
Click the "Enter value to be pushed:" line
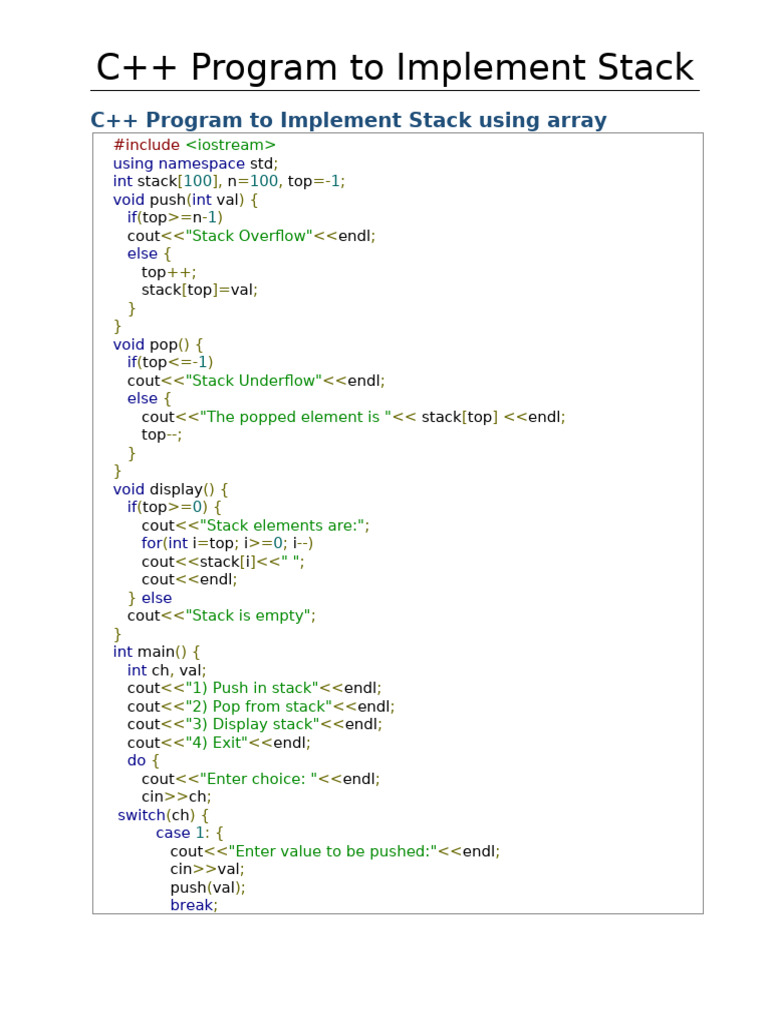(x=335, y=852)
